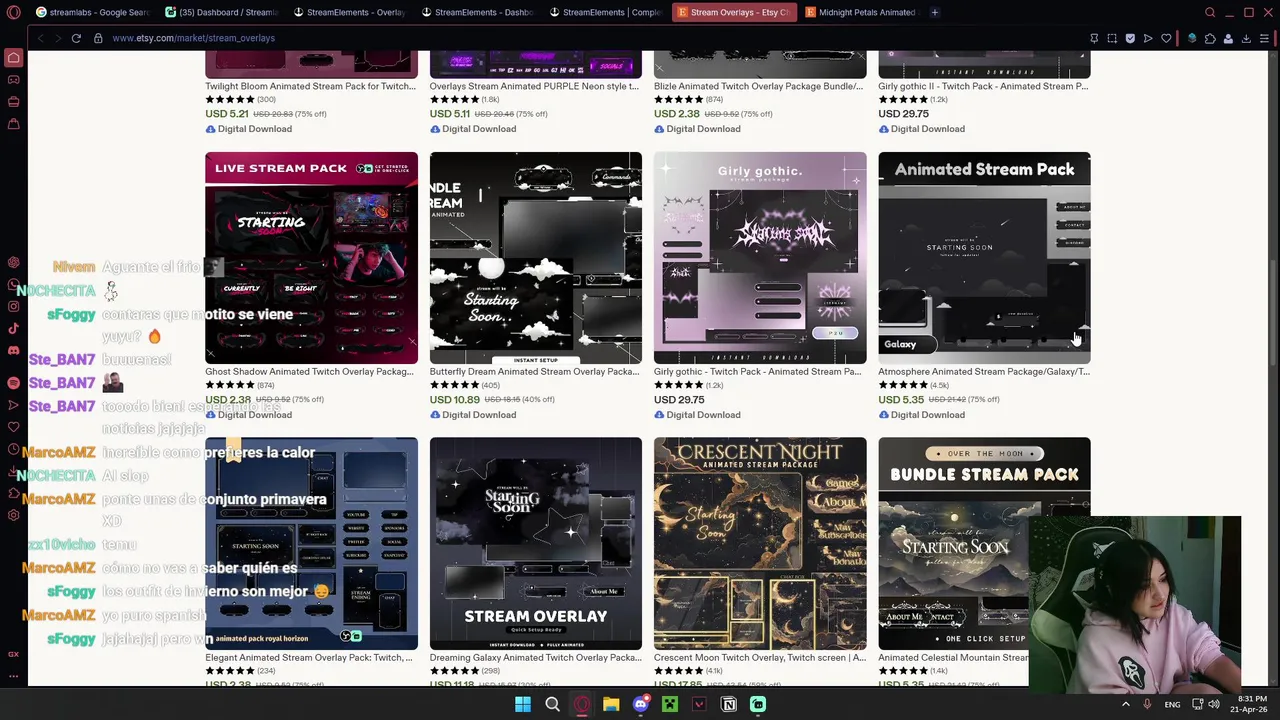This screenshot has width=1280, height=720.
Task: Open File Explorer from the taskbar
Action: click(611, 704)
